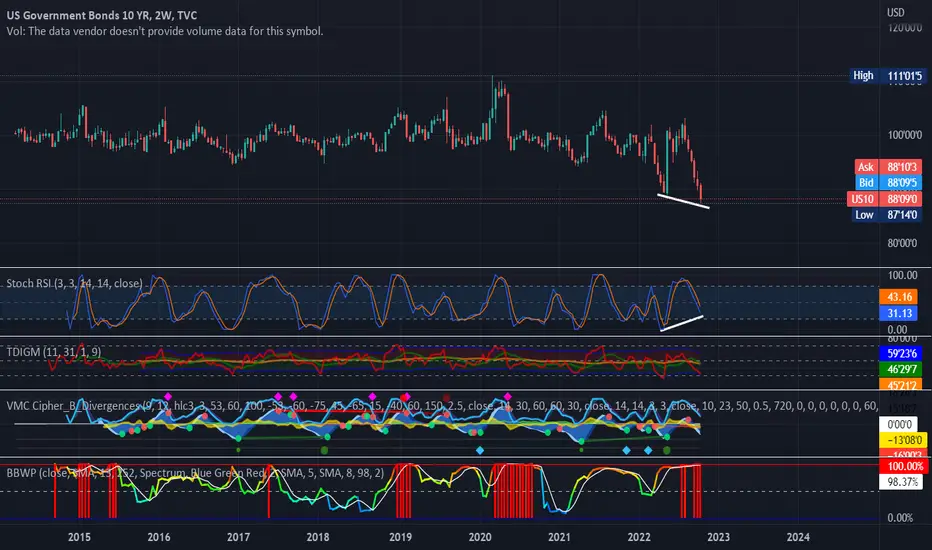
Task: Click the 88'09'5 bid value
Action: [x=901, y=183]
